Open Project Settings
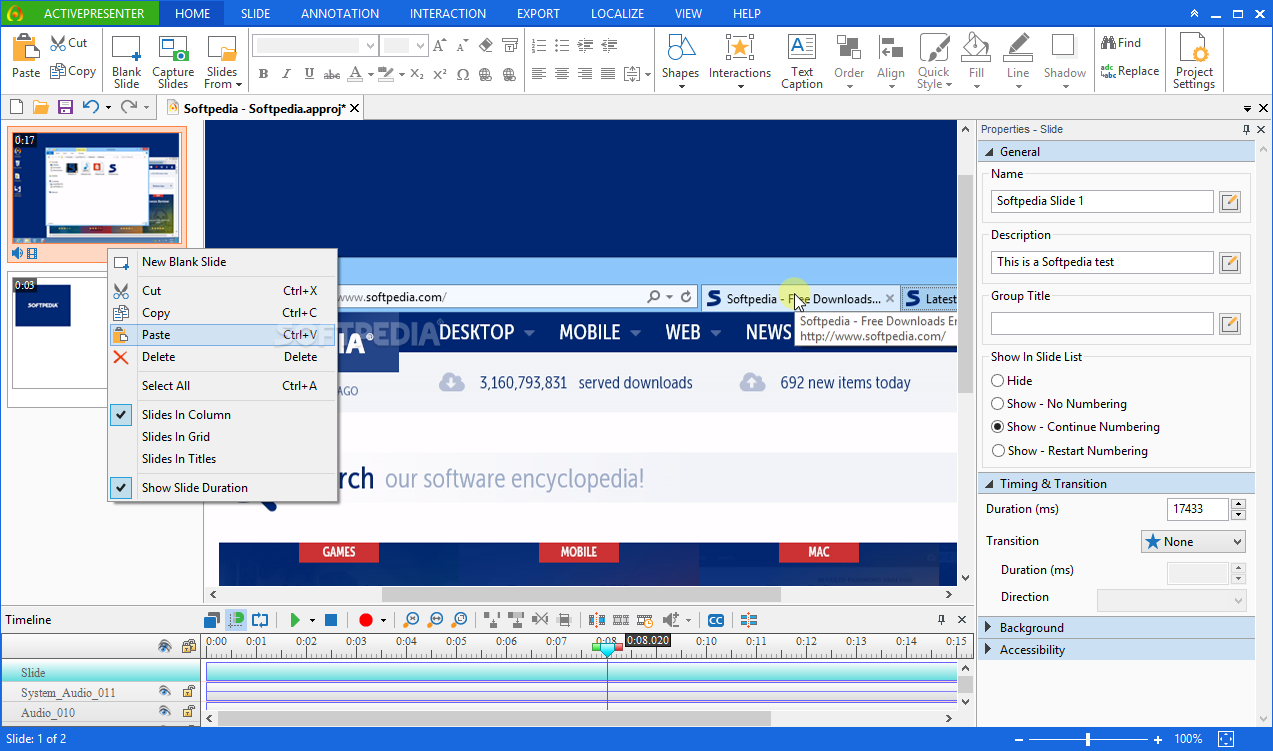The width and height of the screenshot is (1273, 751). pyautogui.click(x=1194, y=62)
